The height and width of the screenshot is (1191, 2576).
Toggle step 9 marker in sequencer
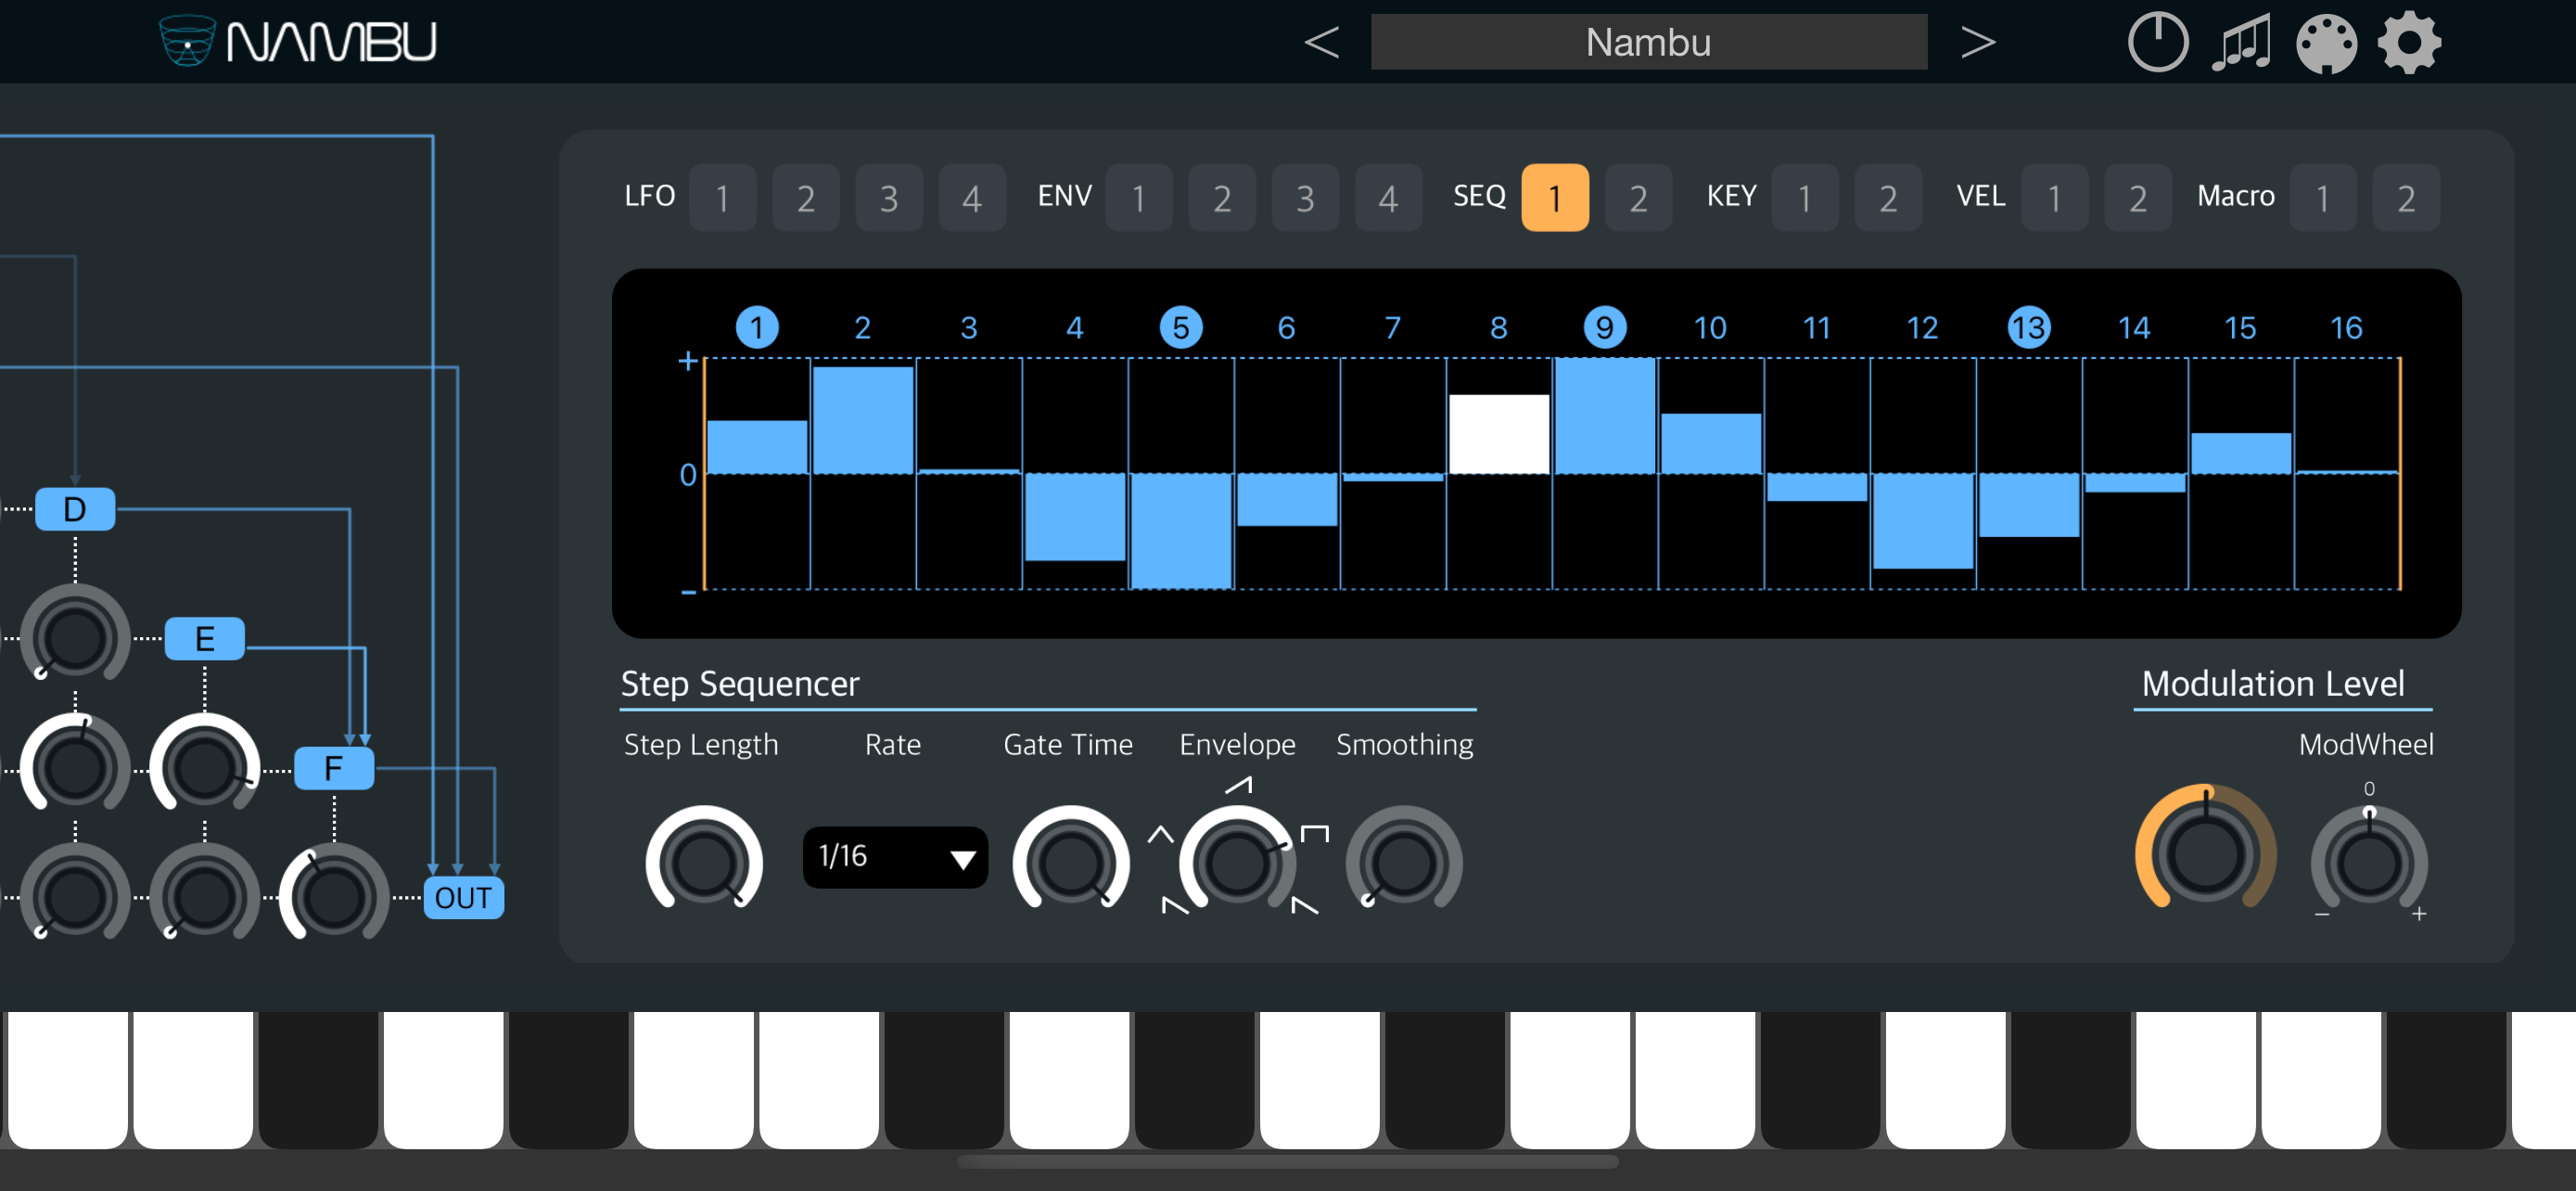1604,328
